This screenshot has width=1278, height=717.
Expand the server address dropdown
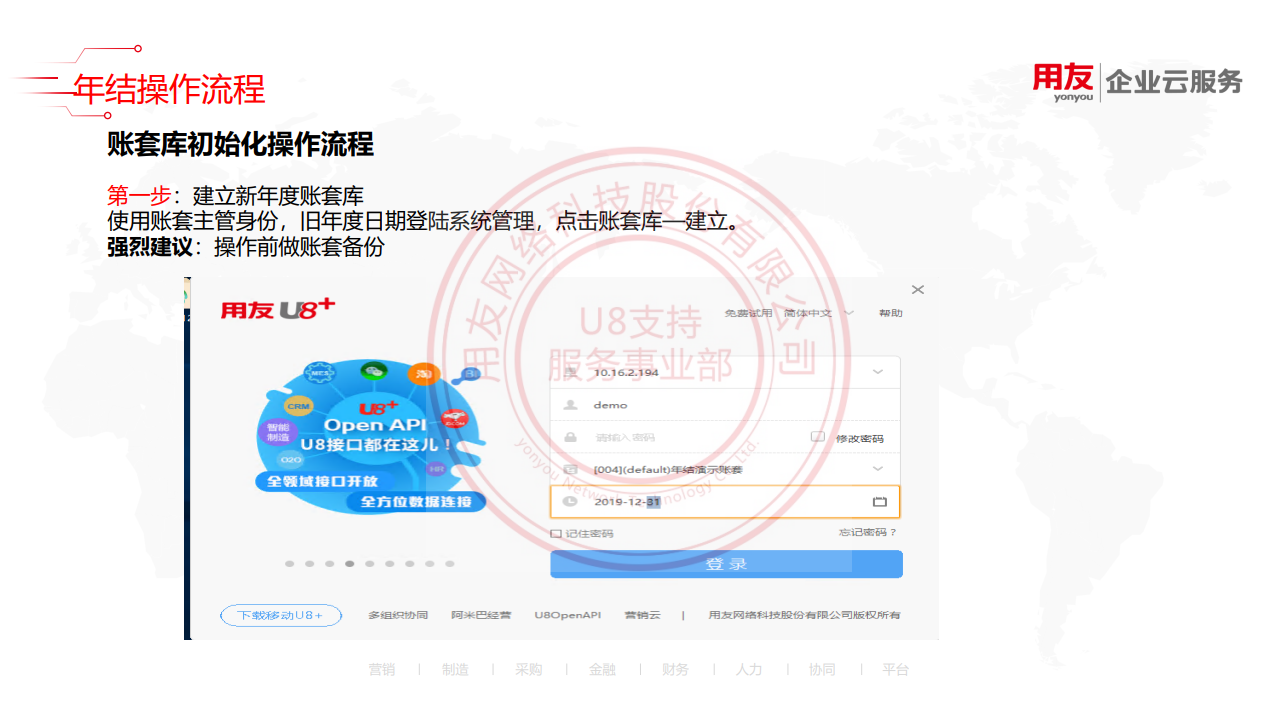878,372
